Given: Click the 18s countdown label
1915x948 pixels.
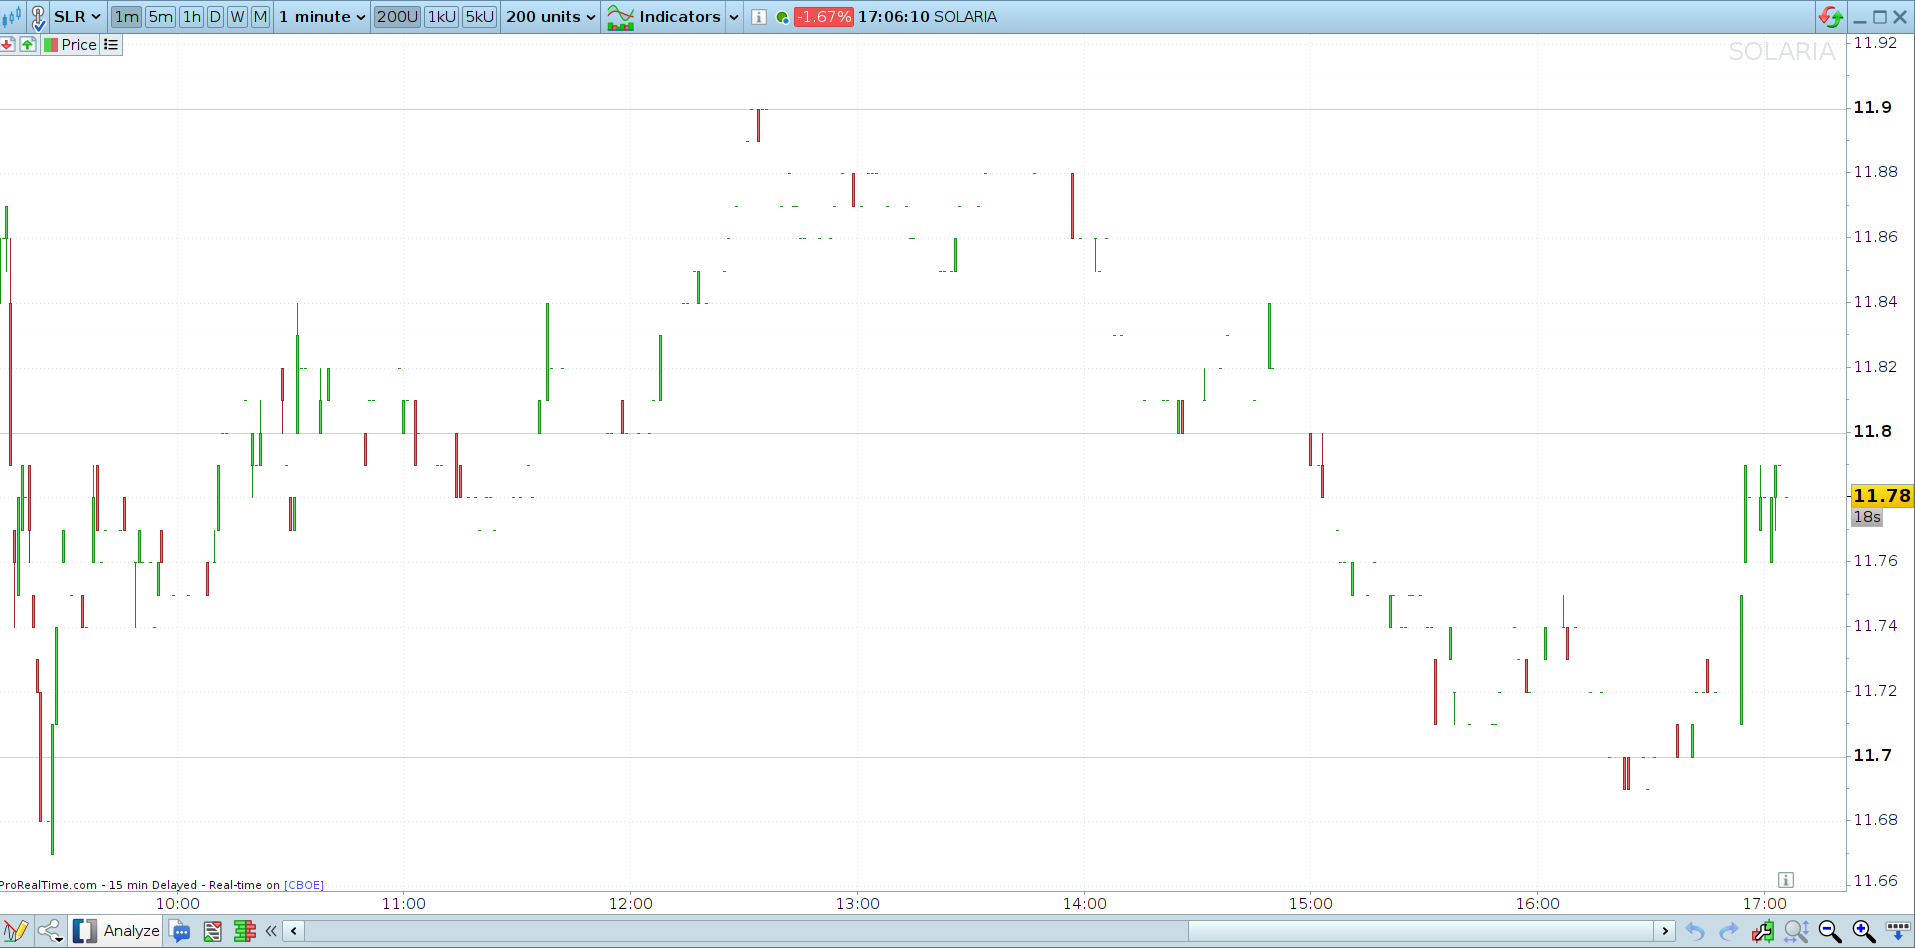Looking at the screenshot, I should pos(1867,517).
